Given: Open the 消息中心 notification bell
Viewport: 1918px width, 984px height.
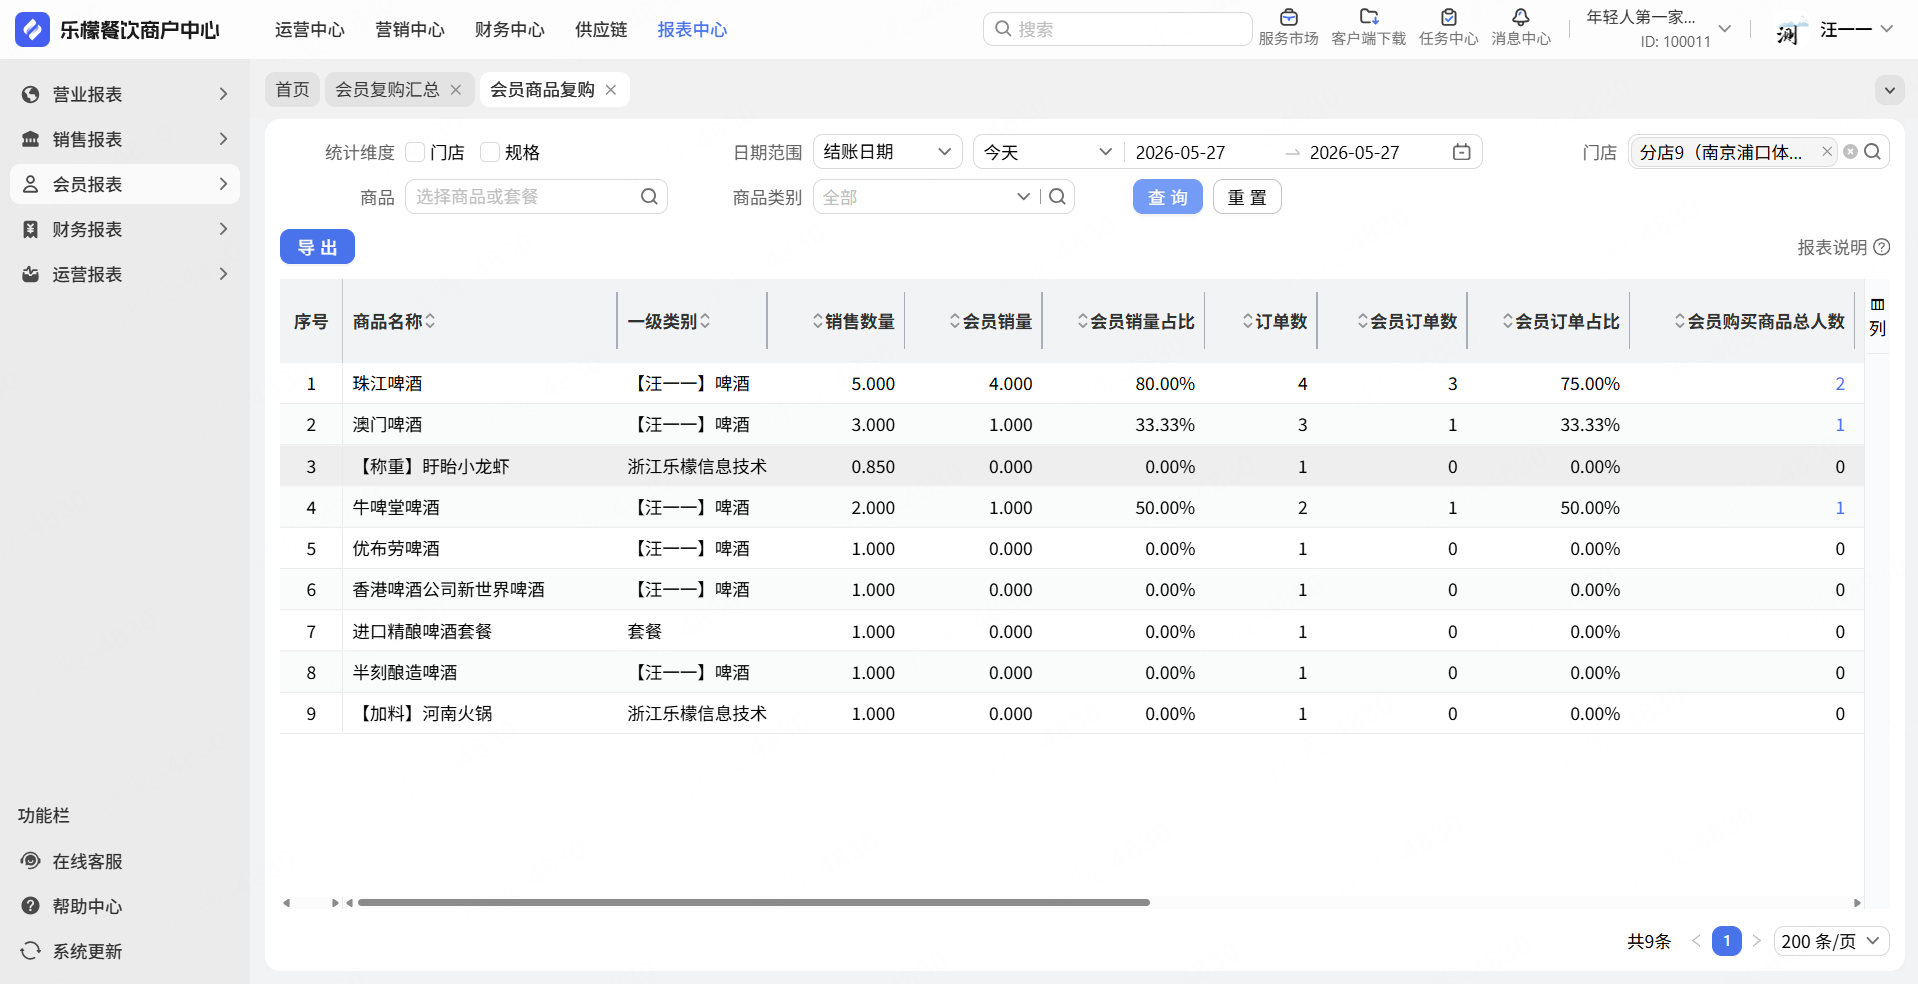Looking at the screenshot, I should click(1520, 18).
